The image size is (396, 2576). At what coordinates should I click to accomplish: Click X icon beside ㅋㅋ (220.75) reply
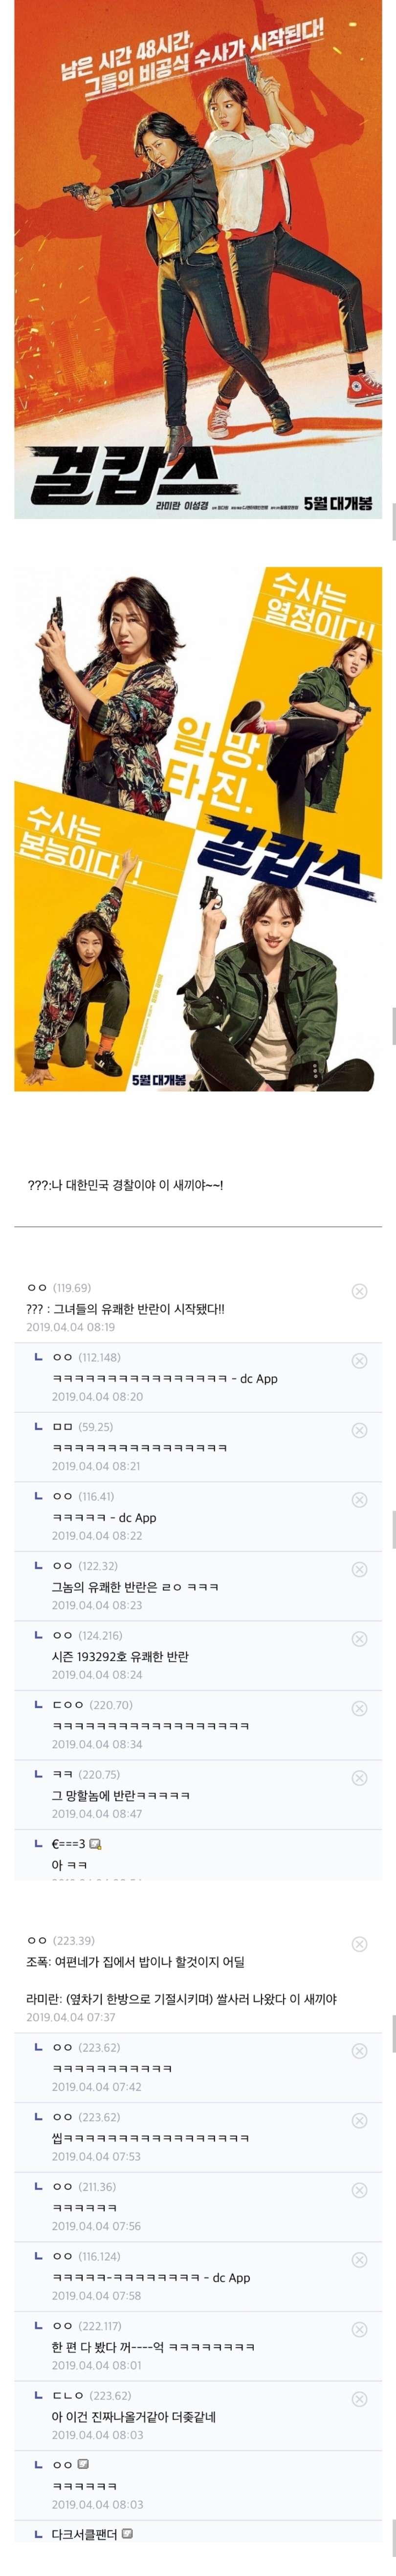point(360,1777)
